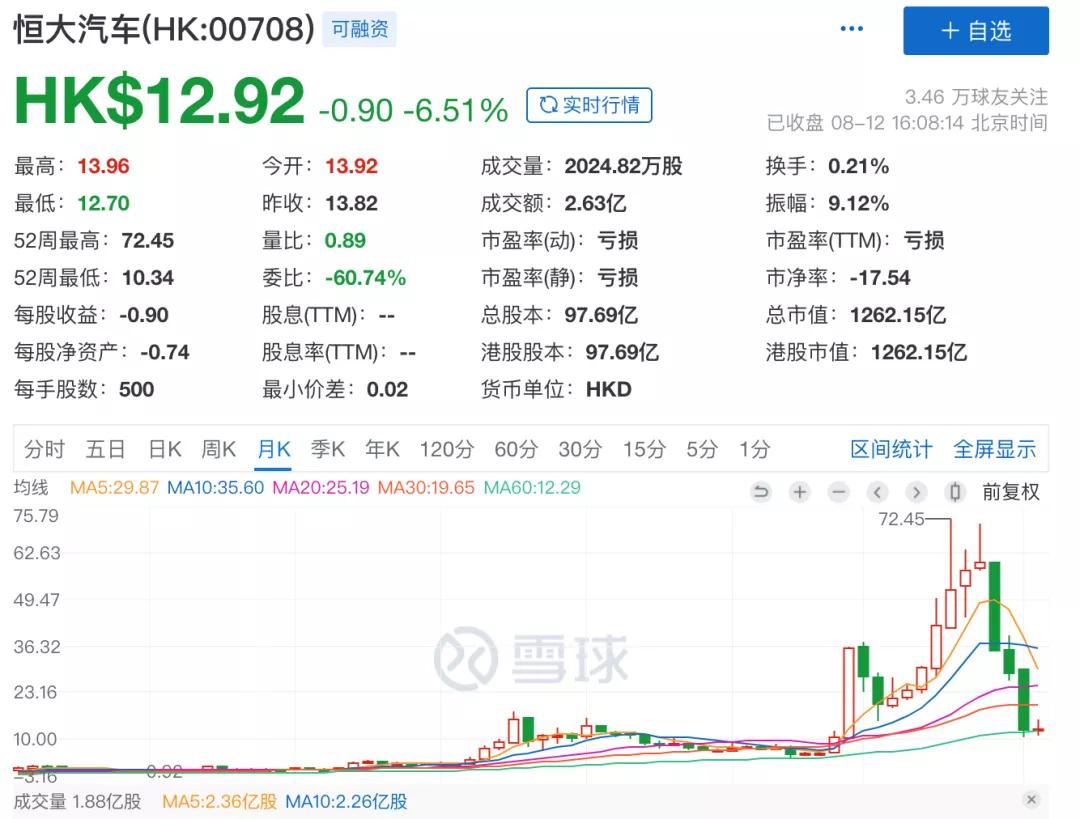1080x819 pixels.
Task: Zoom out chart with minus icon
Action: (838, 492)
